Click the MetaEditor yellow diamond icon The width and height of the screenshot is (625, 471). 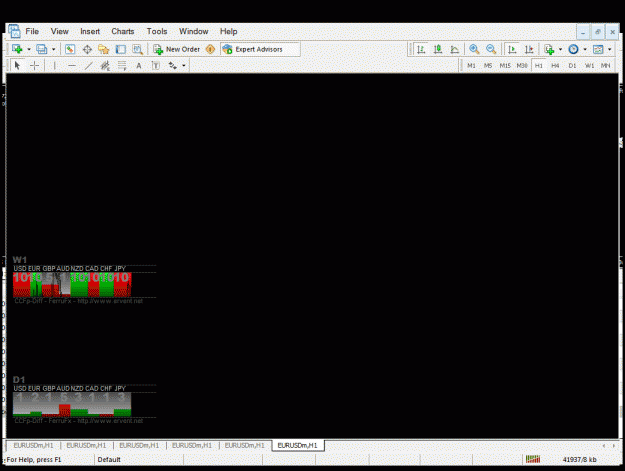click(210, 49)
